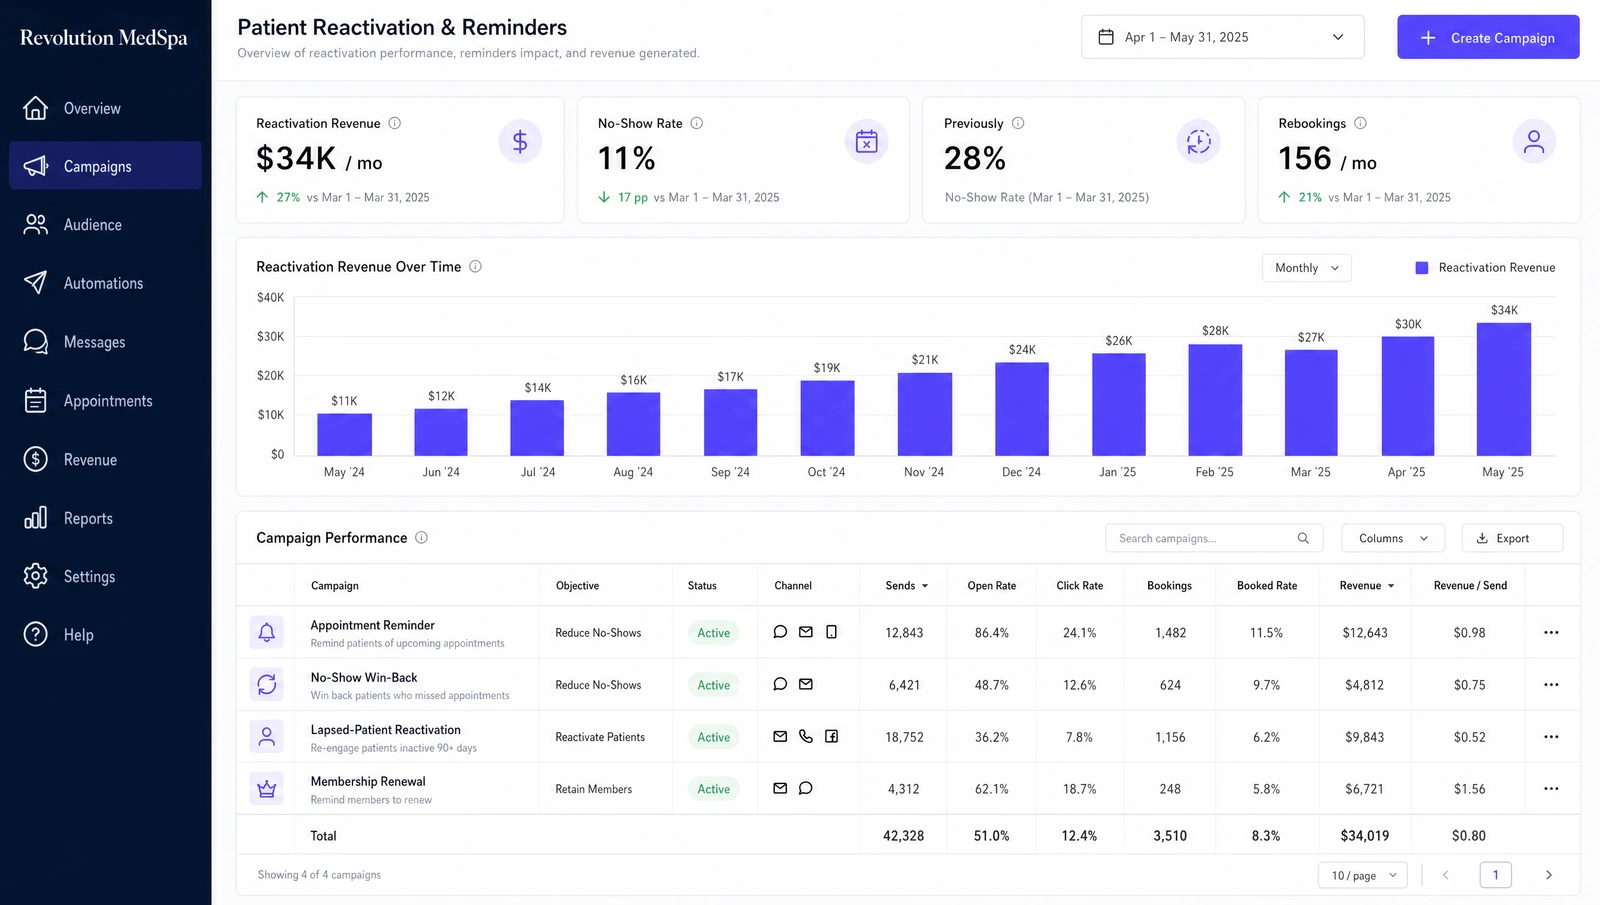Sort the table by Revenue column
Screen dimensions: 1600x905
[x=1367, y=586]
